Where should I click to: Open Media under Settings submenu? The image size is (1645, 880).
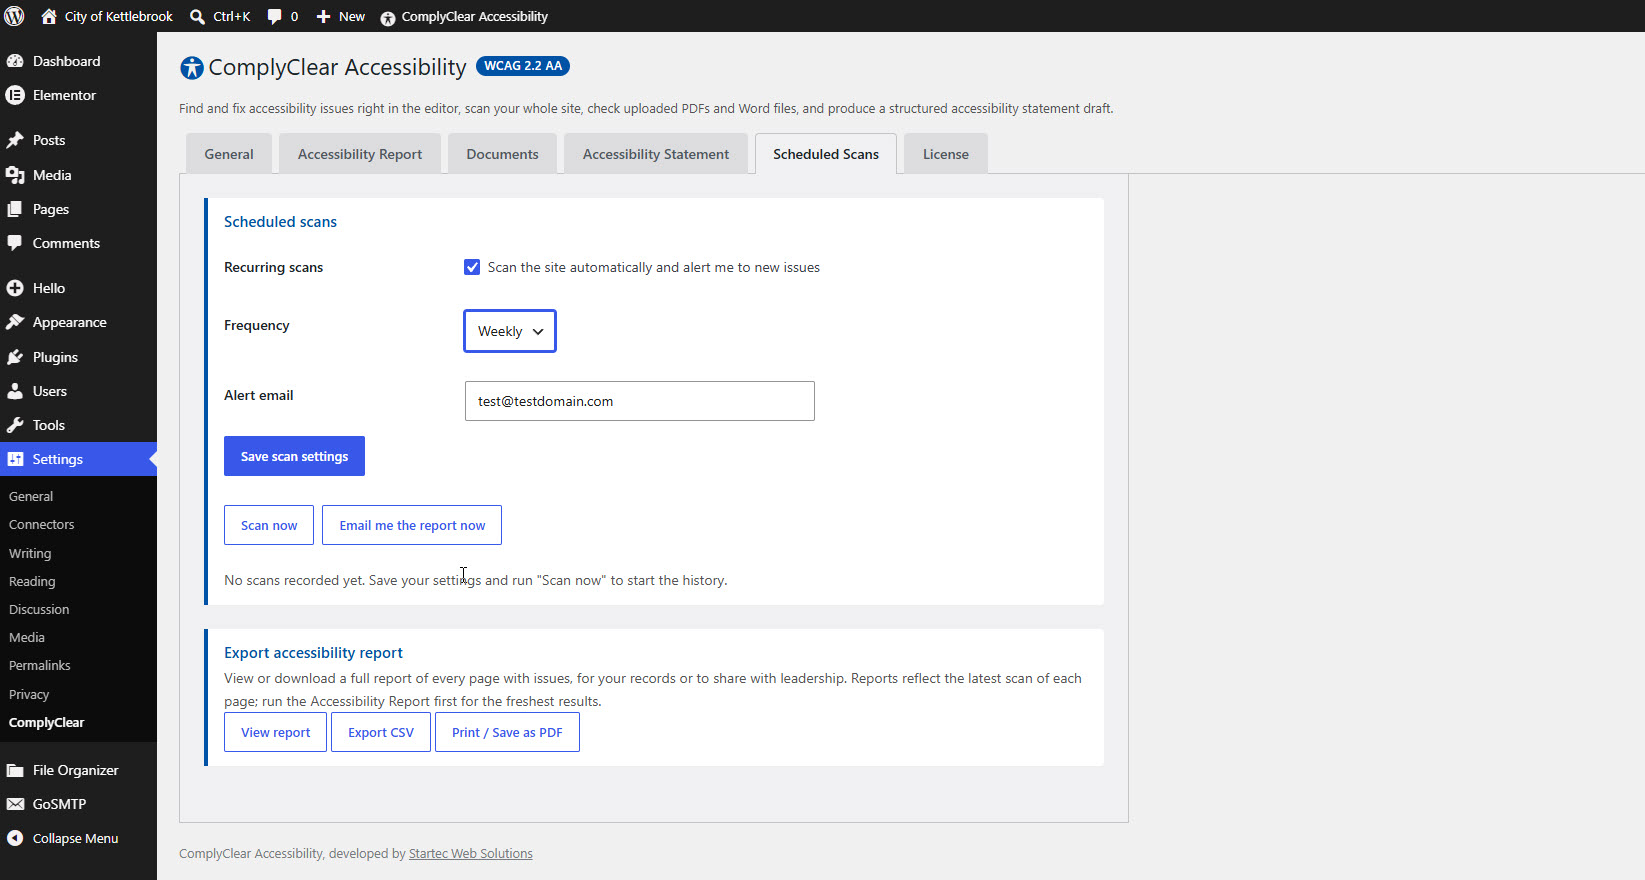27,637
